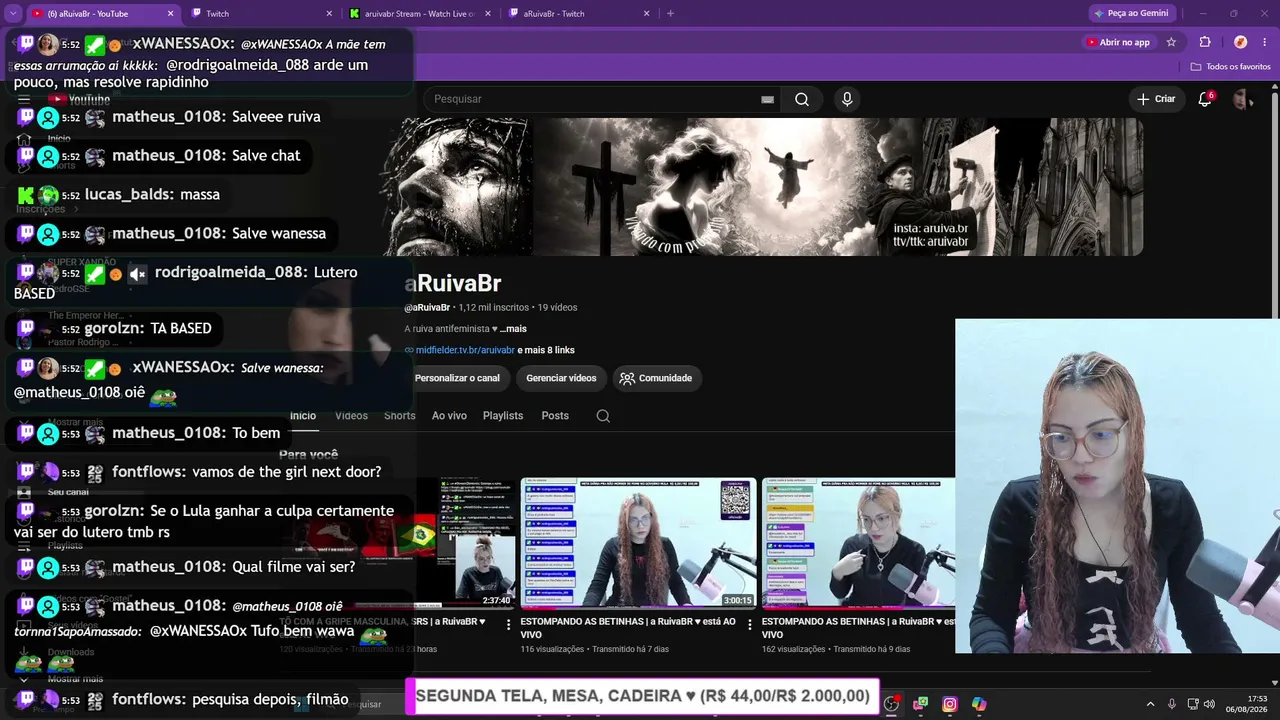Open options menu for the 116 visualizações video
Image resolution: width=1280 pixels, height=720 pixels.
pos(750,625)
